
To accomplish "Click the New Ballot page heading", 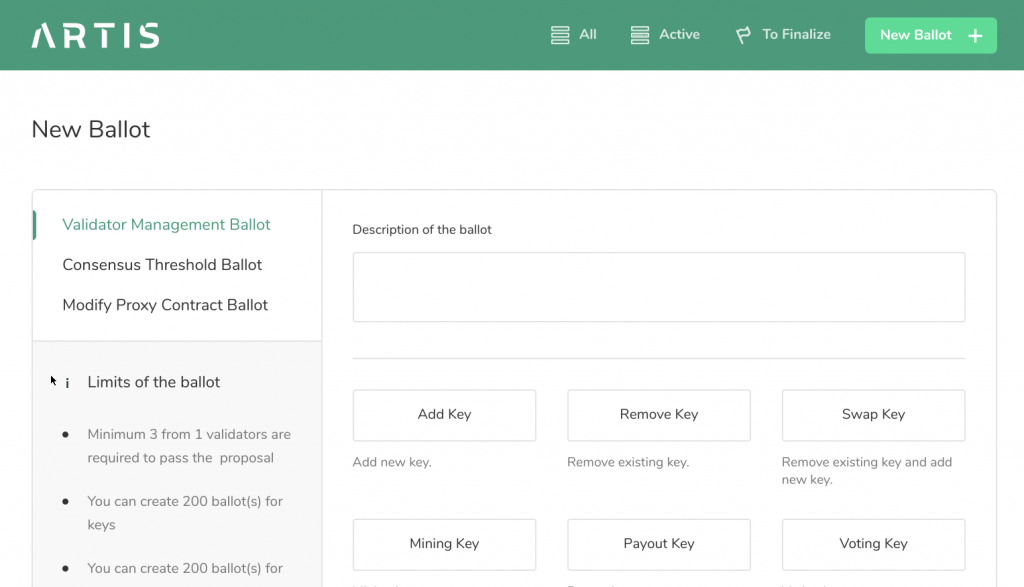I will pyautogui.click(x=91, y=129).
